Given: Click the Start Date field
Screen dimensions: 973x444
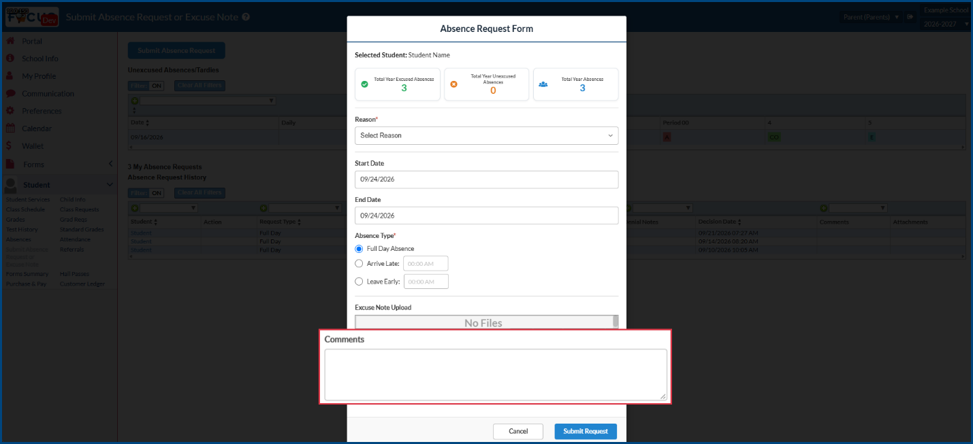Looking at the screenshot, I should click(x=486, y=179).
